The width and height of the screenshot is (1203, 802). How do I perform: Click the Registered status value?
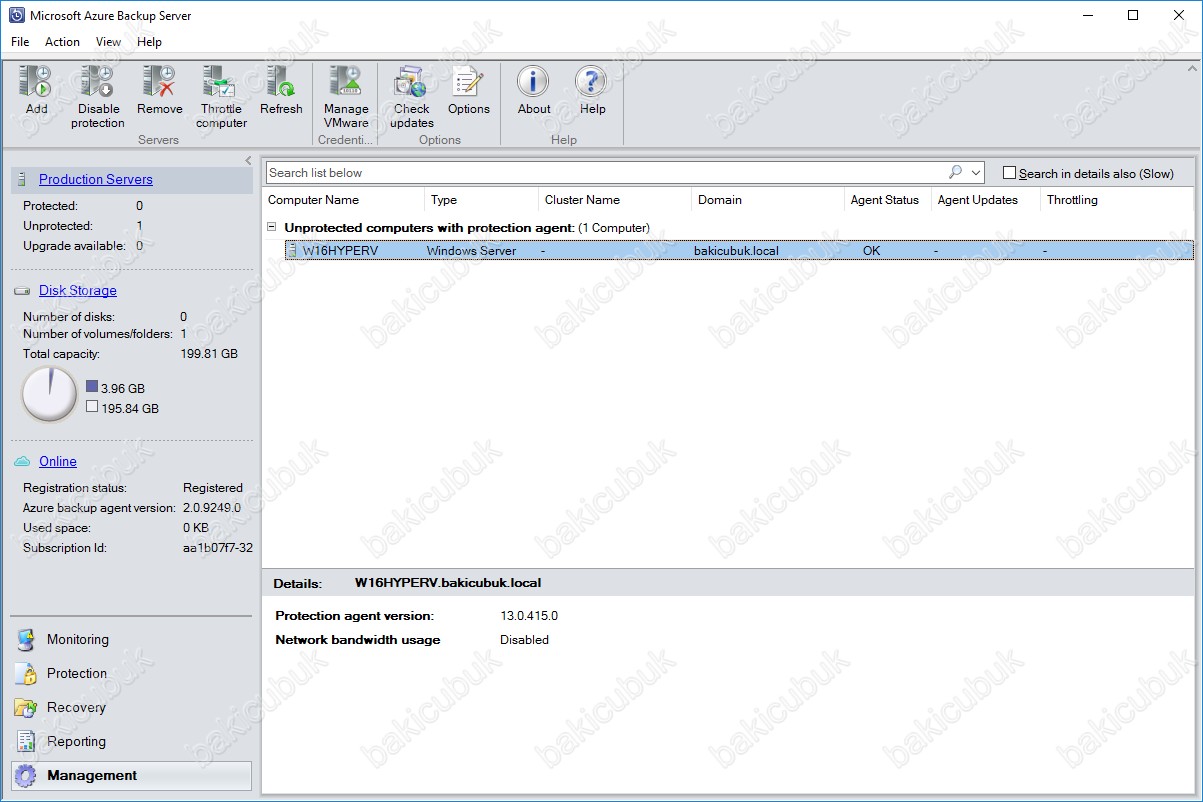pyautogui.click(x=213, y=488)
